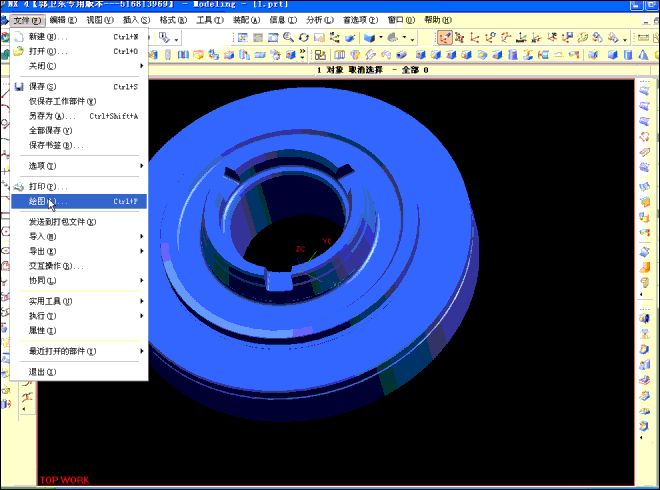660x490 pixels.
Task: Click the Block primitive icon before the cylinder
Action: (612, 55)
